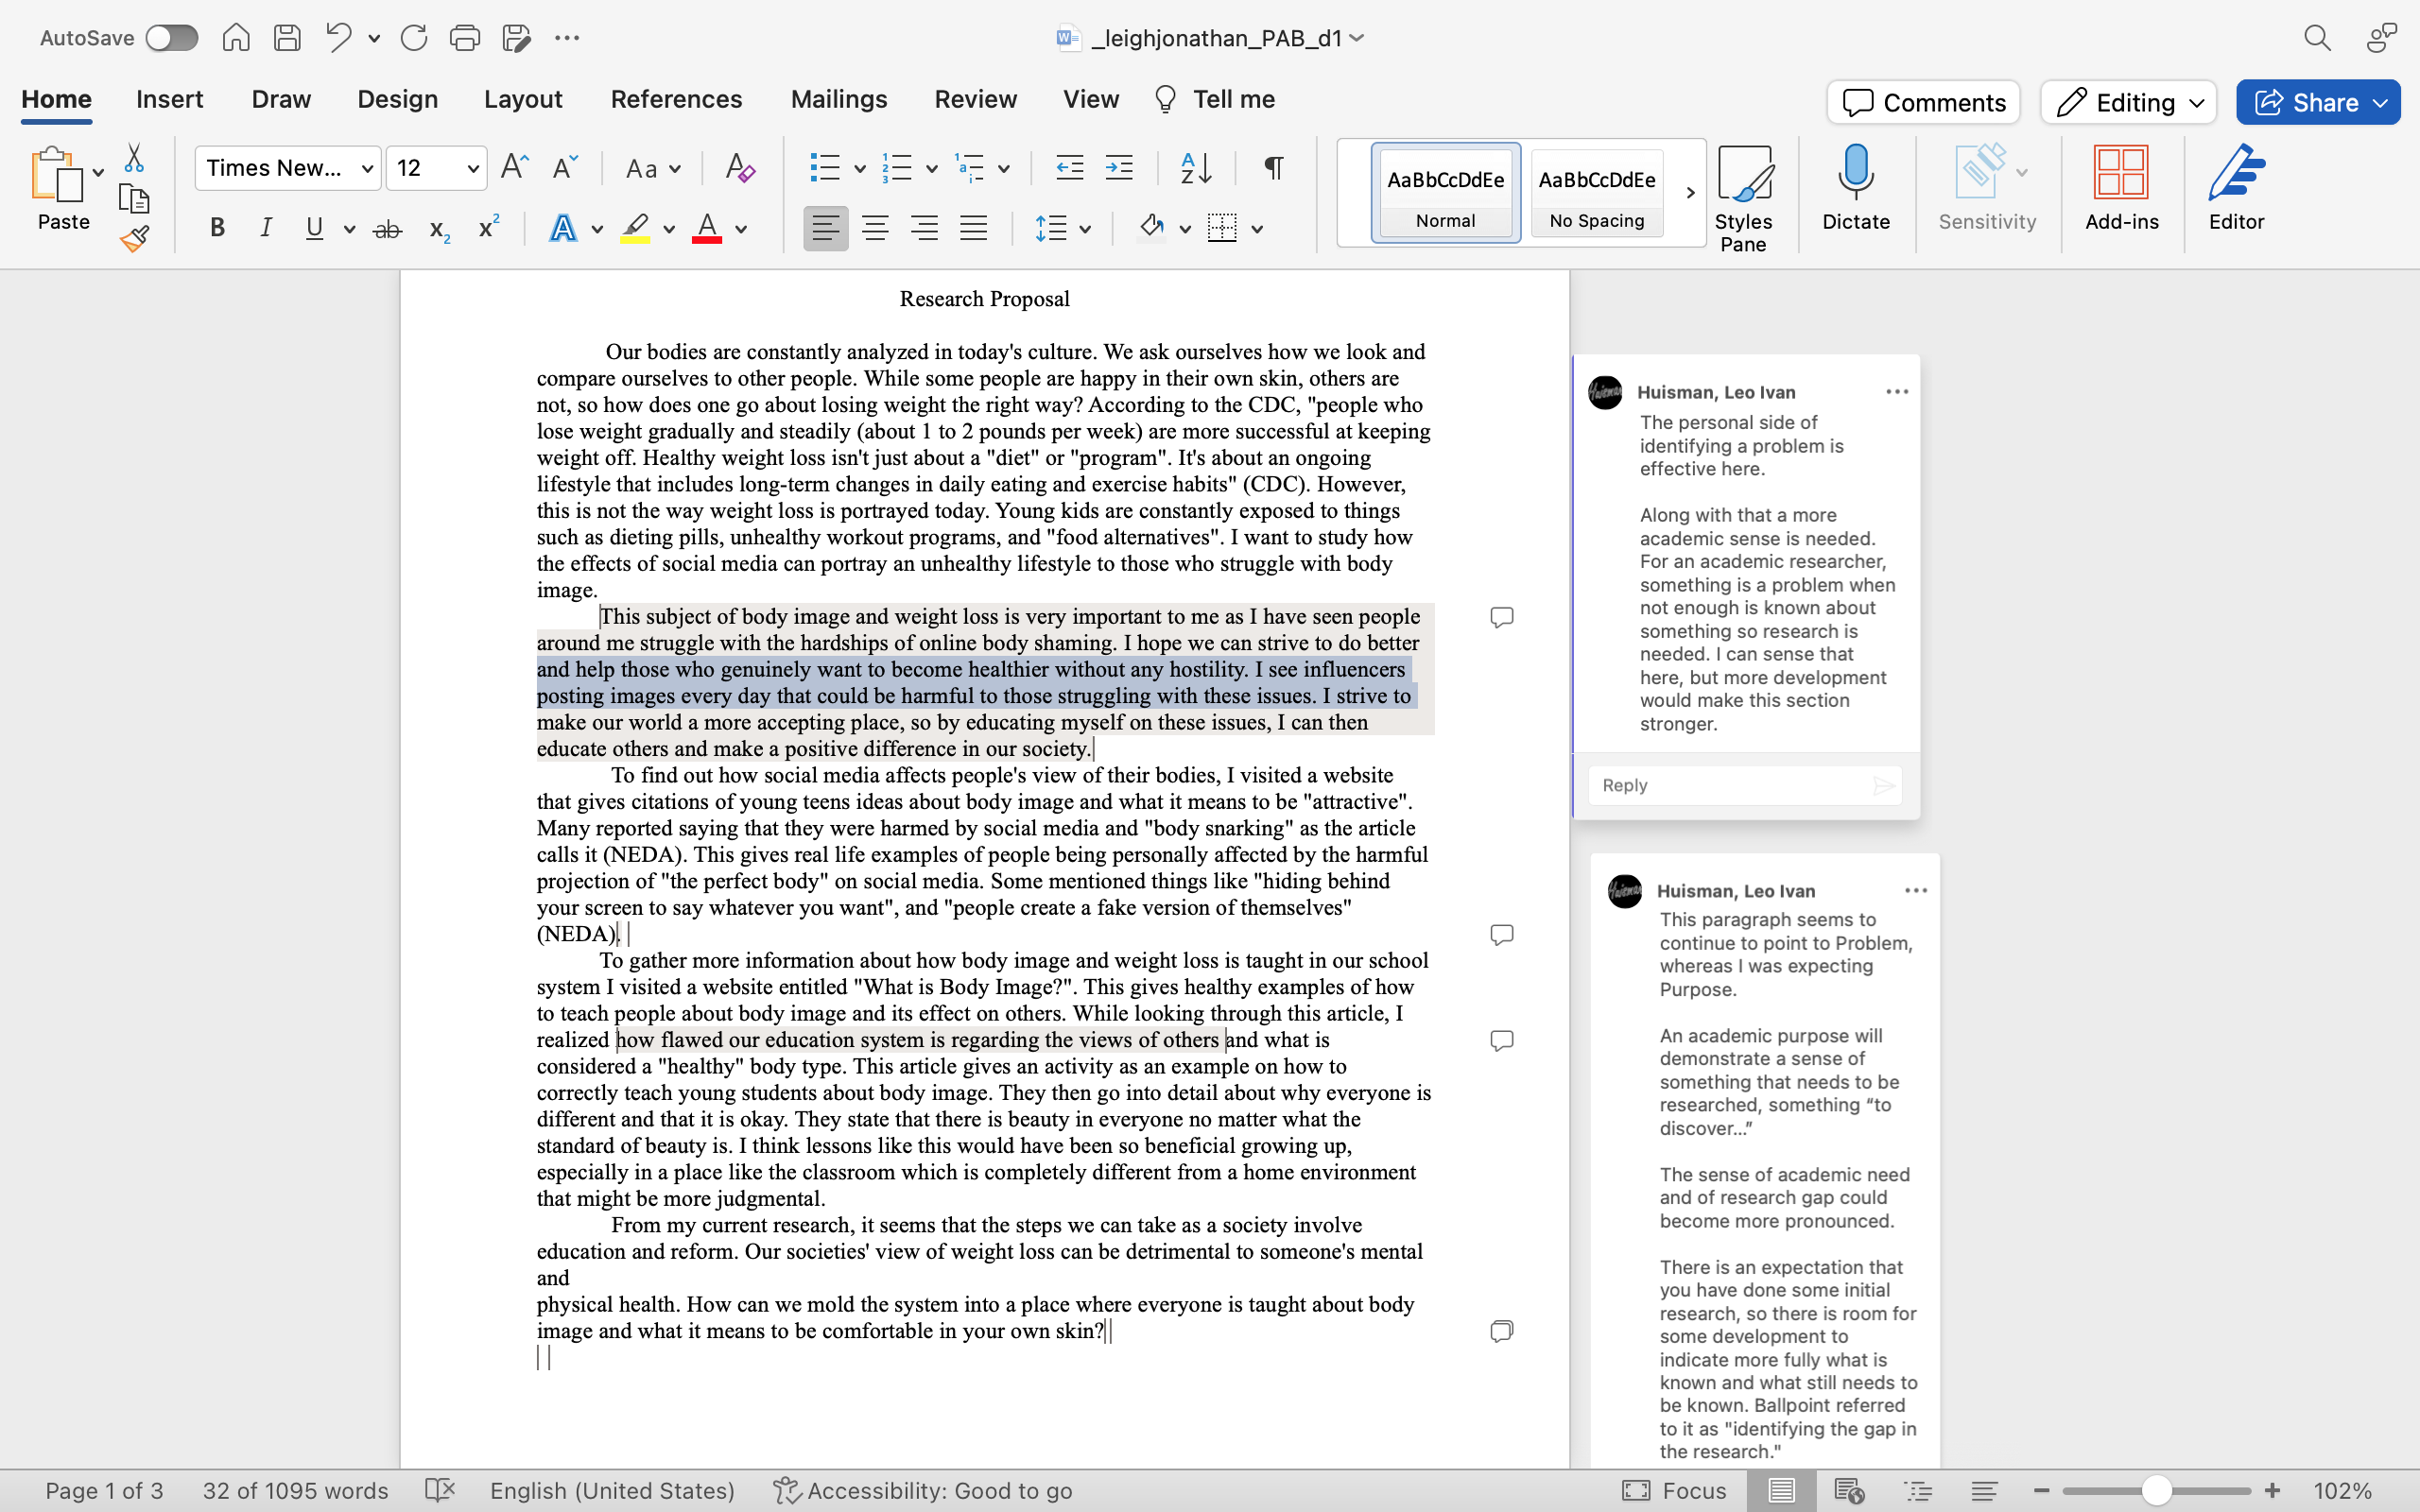Open the Comments panel
Image resolution: width=2420 pixels, height=1512 pixels.
tap(1922, 102)
